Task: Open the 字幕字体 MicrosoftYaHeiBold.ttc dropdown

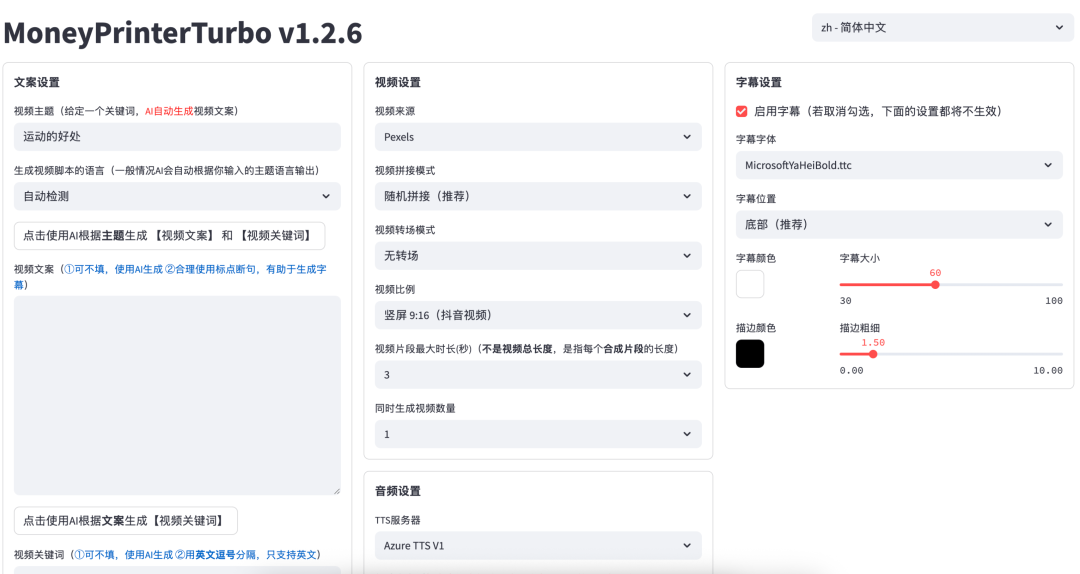Action: tap(899, 165)
